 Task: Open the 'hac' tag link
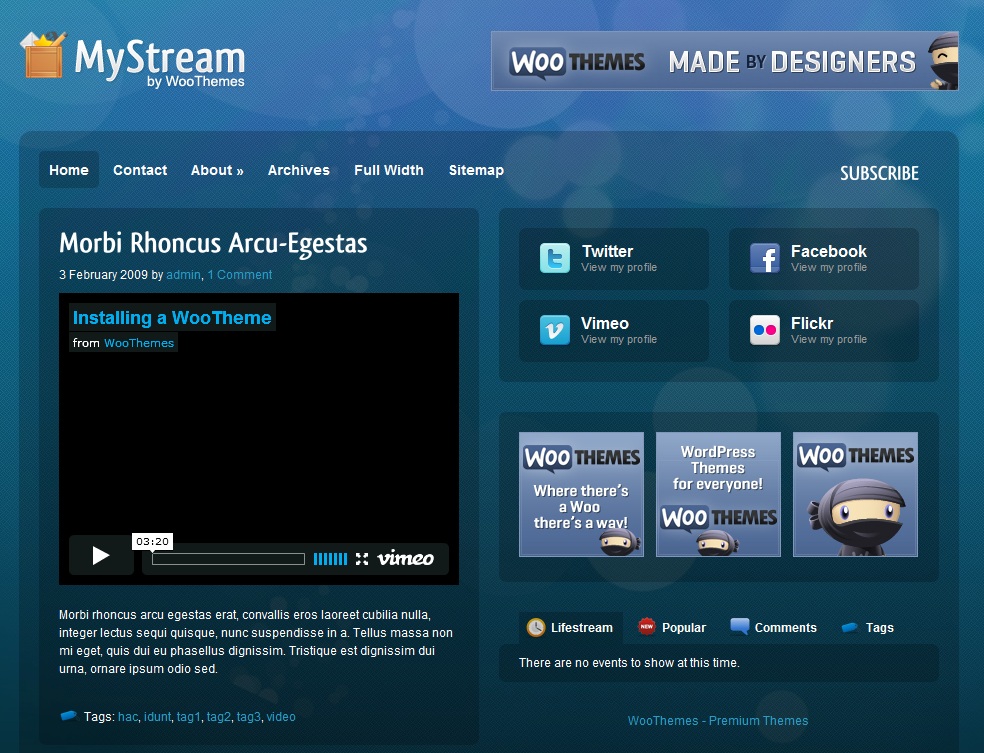[128, 717]
